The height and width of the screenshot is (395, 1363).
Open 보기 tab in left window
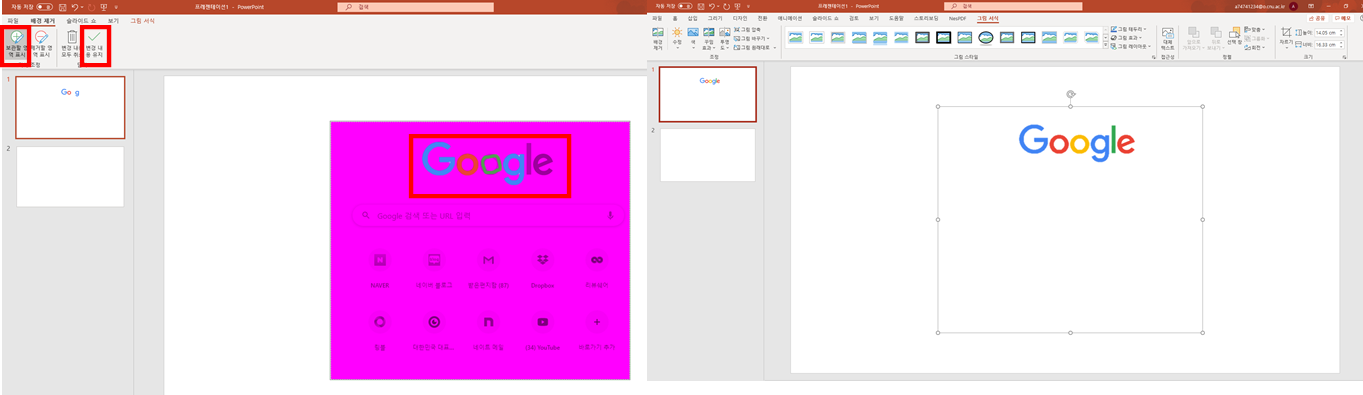click(113, 20)
